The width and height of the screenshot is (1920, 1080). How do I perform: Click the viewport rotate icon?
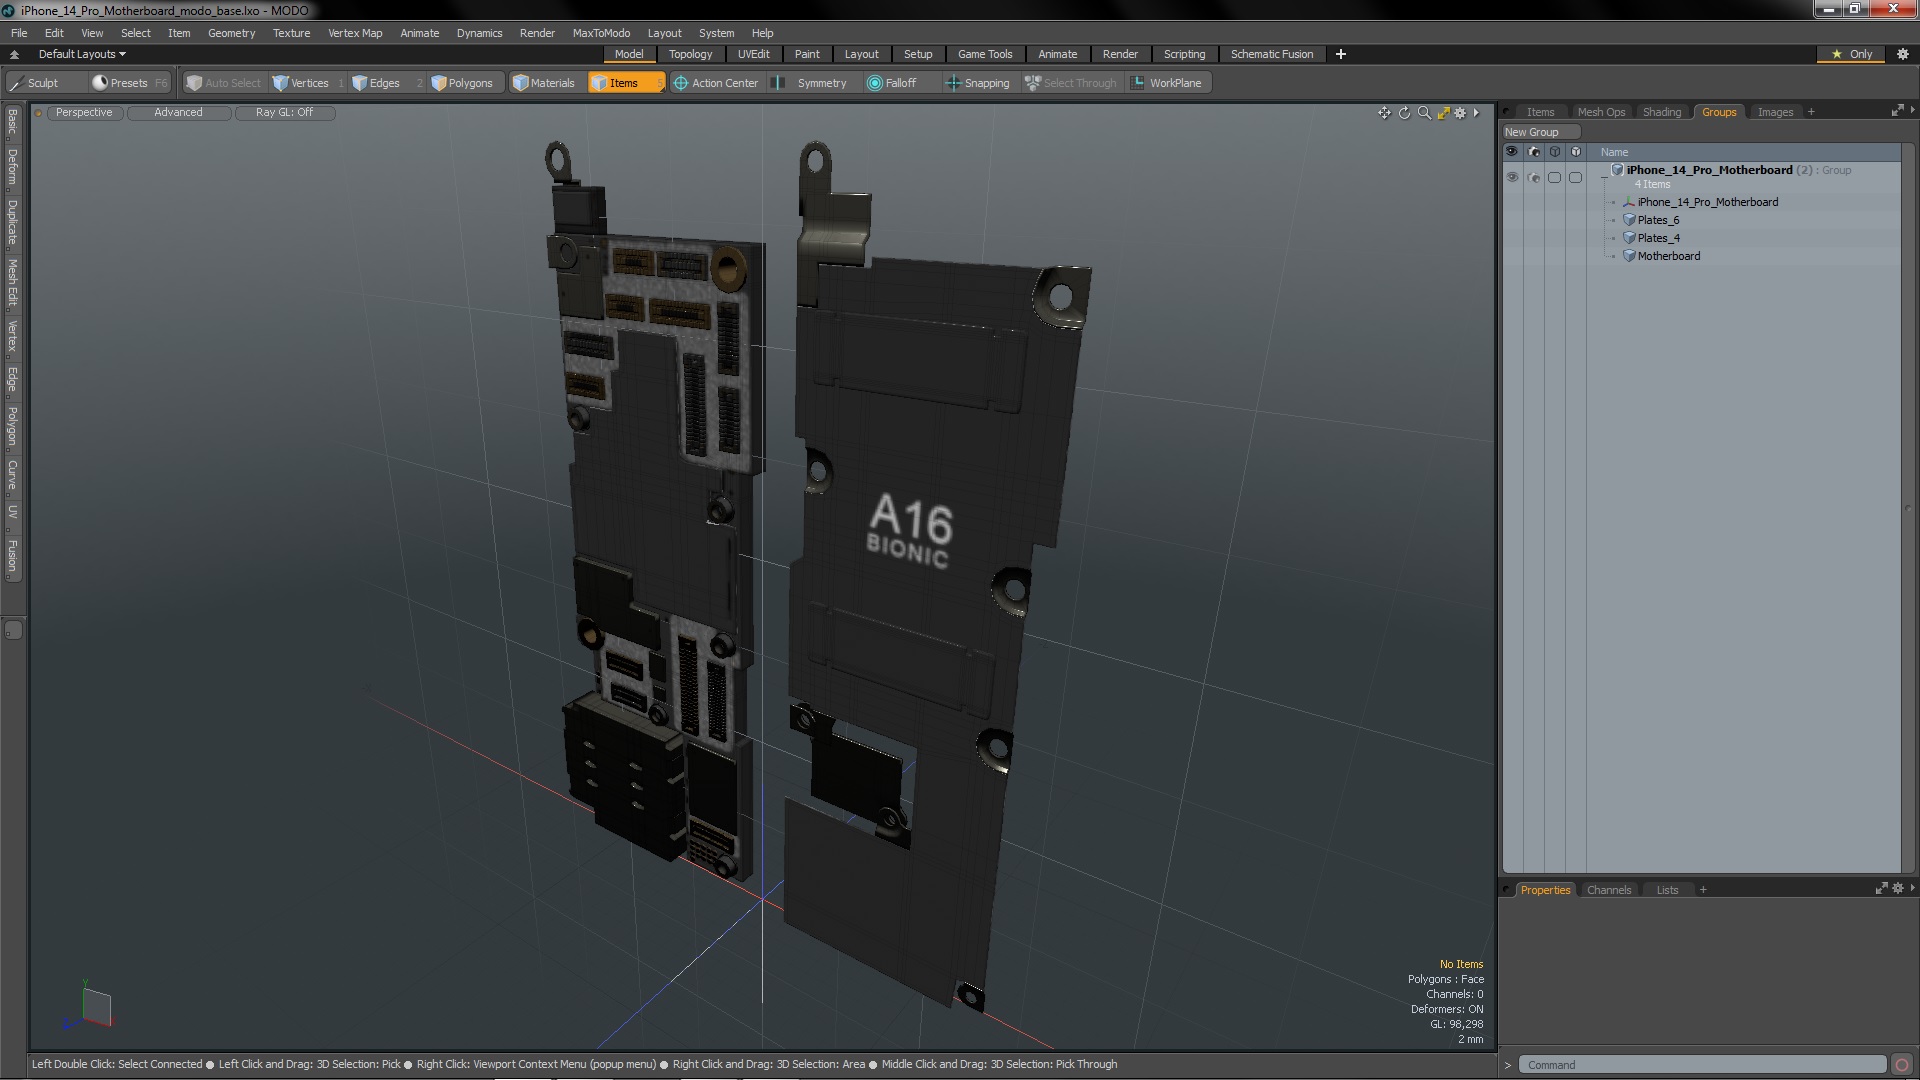[1404, 113]
